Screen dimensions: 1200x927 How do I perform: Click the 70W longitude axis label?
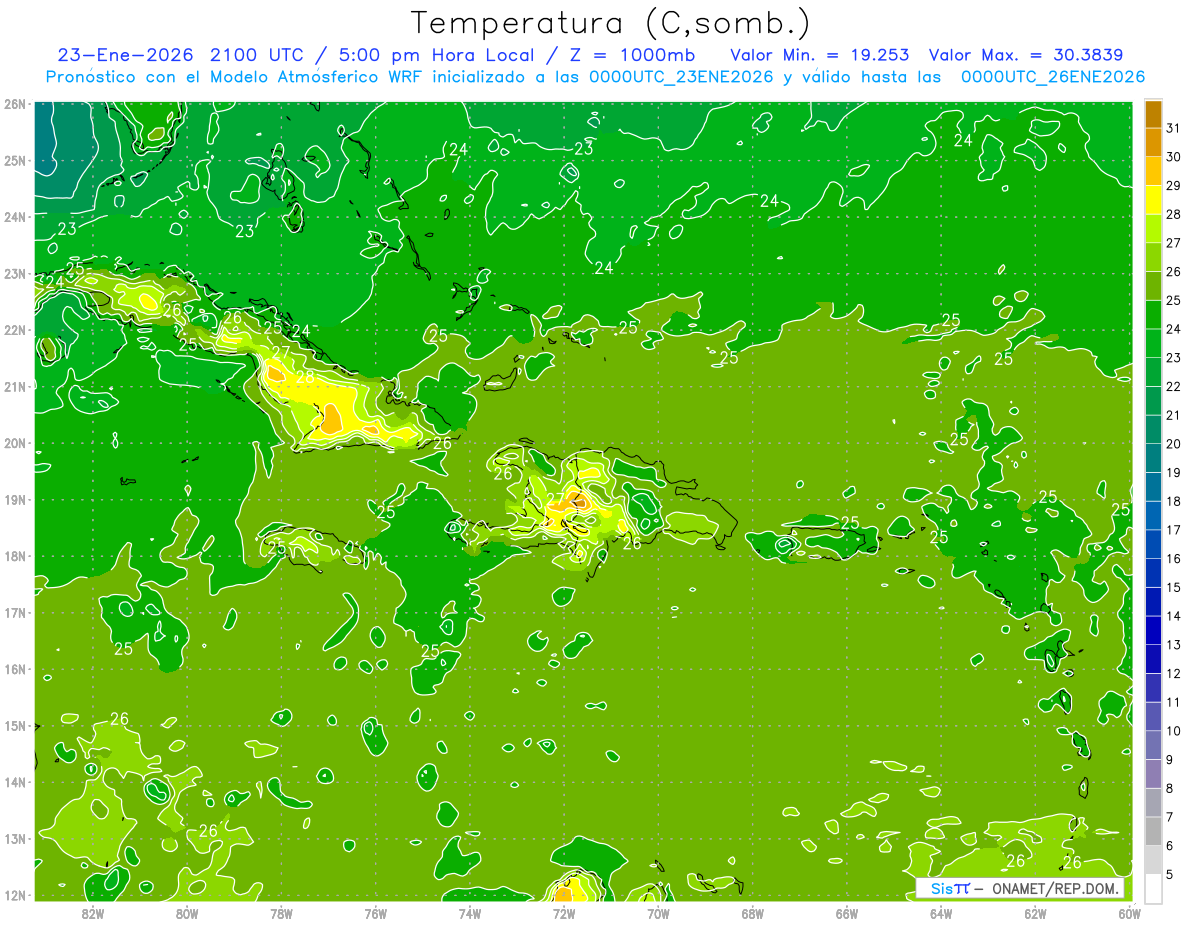[x=658, y=914]
